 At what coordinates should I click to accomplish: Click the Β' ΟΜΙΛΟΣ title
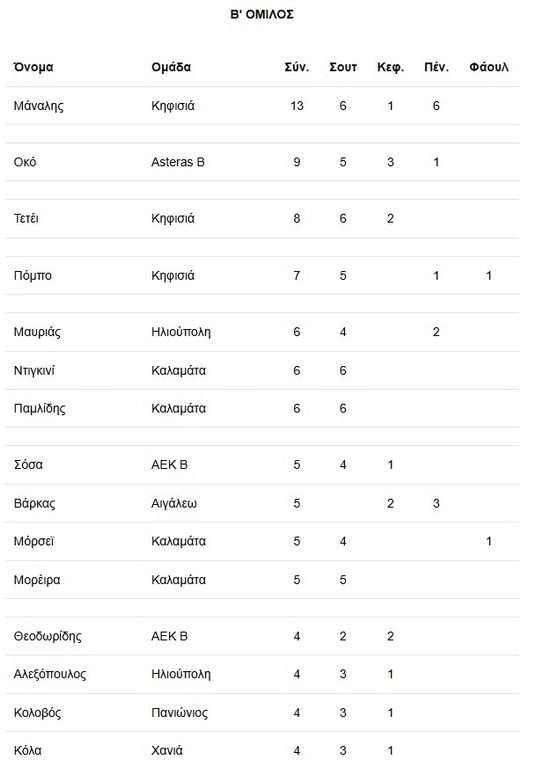click(262, 15)
